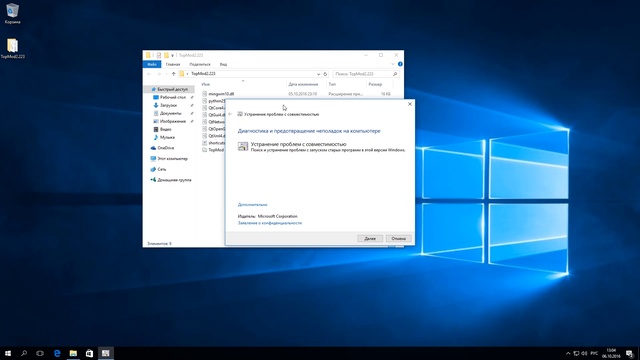Go back in Explorer navigation

point(149,74)
